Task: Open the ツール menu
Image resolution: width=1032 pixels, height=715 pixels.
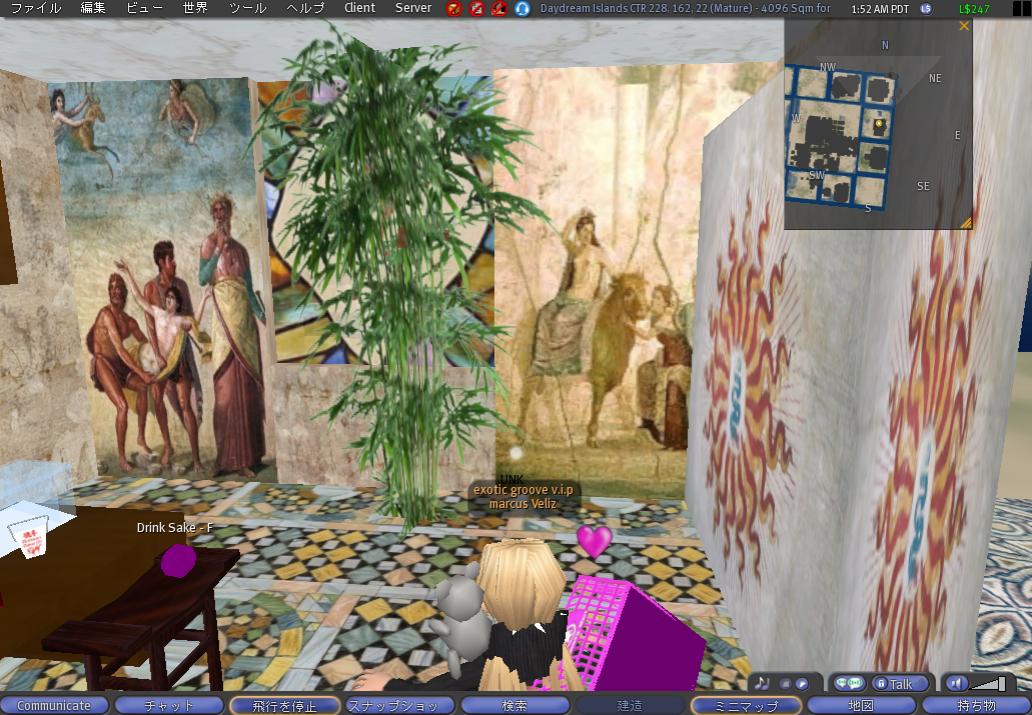Action: [247, 8]
